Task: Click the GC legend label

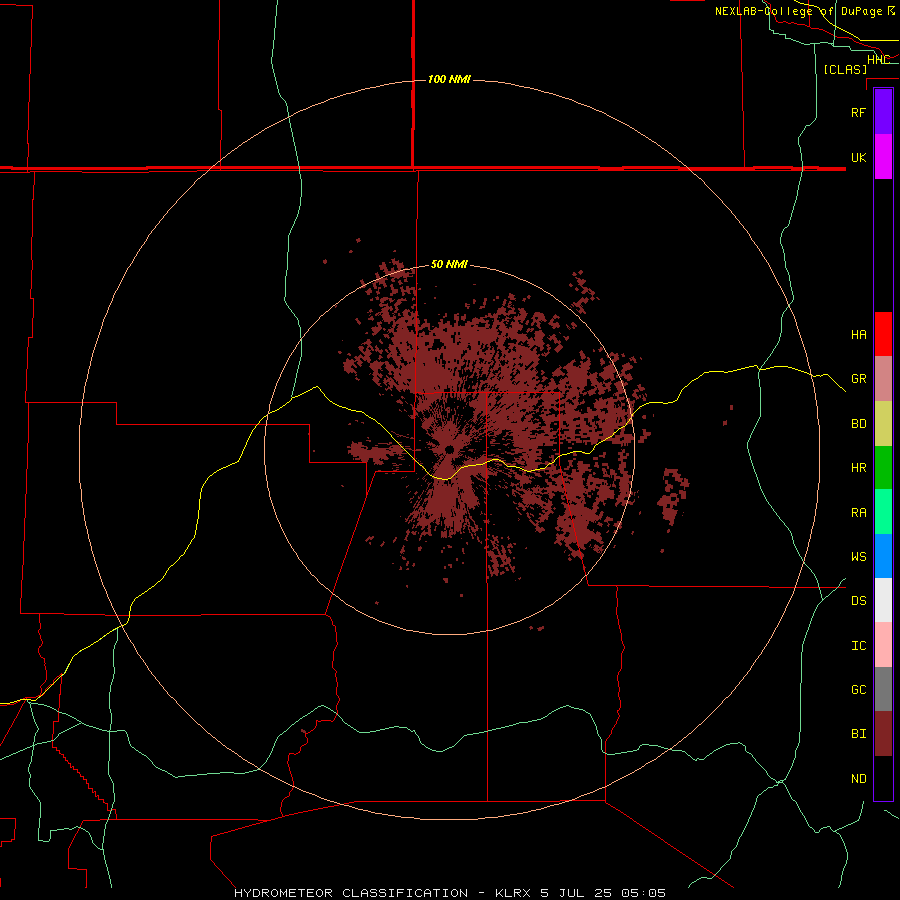Action: [858, 690]
